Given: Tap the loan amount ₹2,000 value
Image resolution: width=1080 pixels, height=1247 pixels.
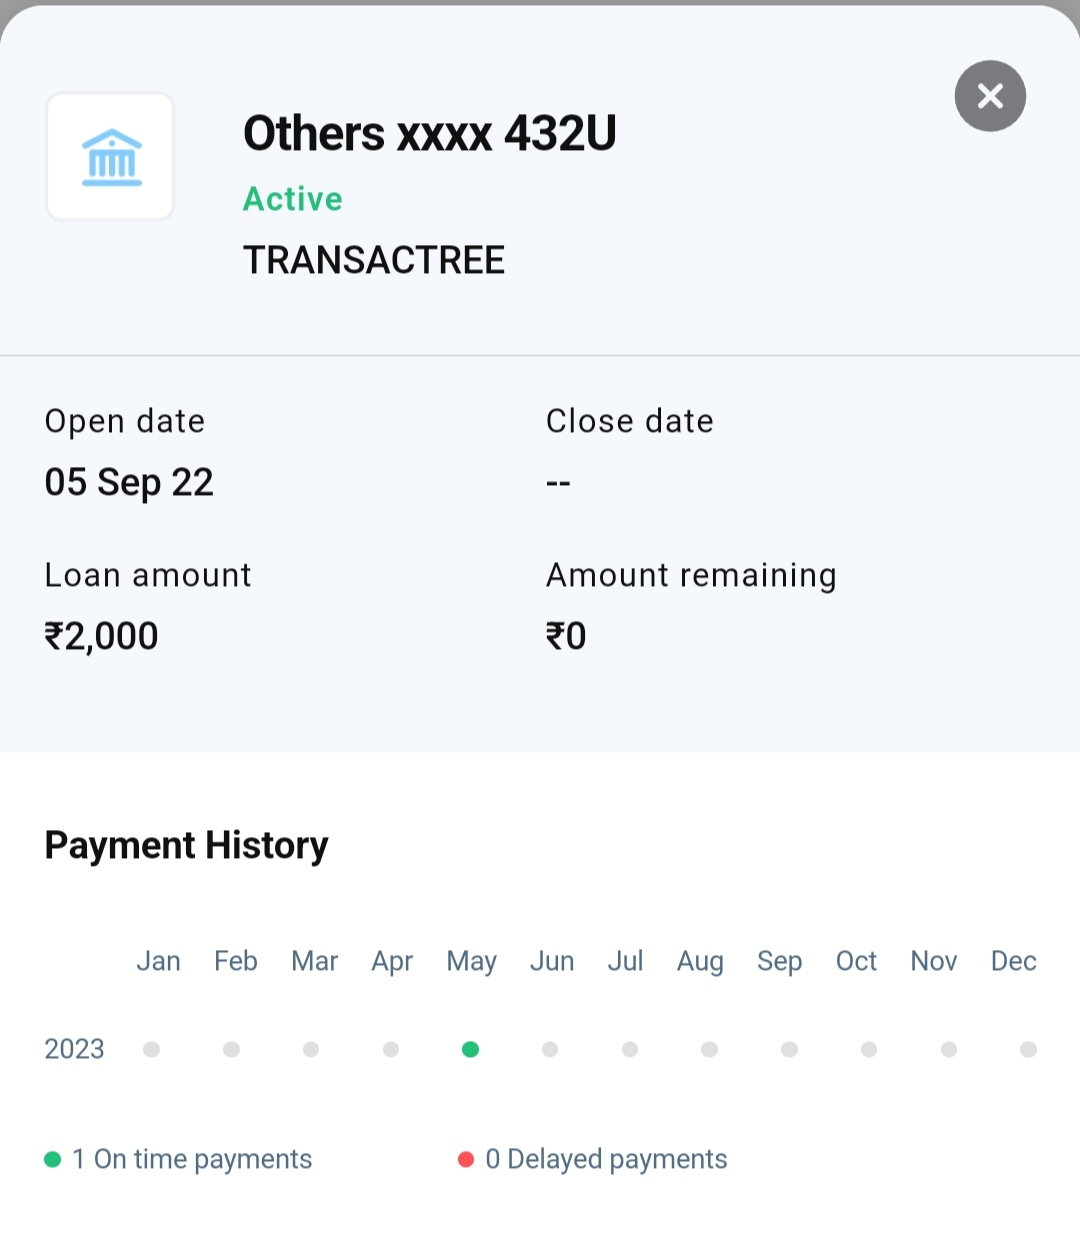Looking at the screenshot, I should 102,636.
